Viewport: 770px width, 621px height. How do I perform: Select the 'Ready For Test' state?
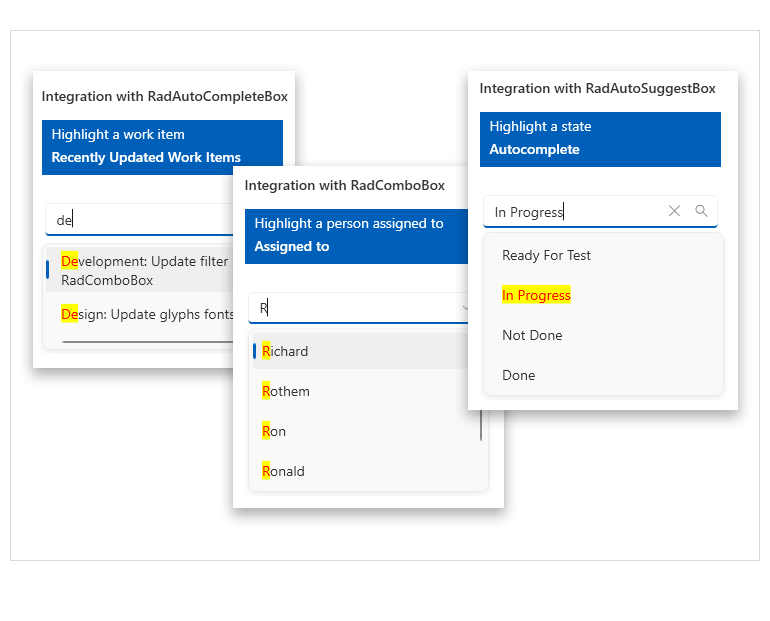(603, 255)
